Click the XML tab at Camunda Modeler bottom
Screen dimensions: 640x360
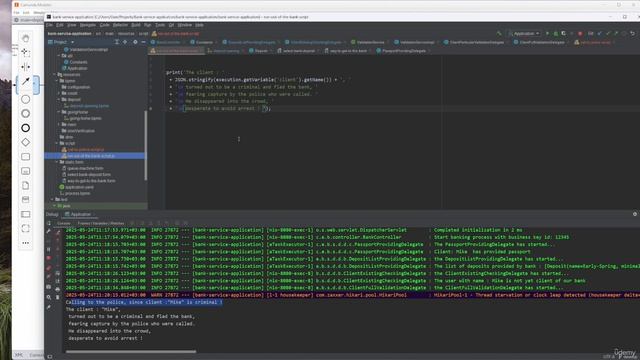click(x=19, y=355)
